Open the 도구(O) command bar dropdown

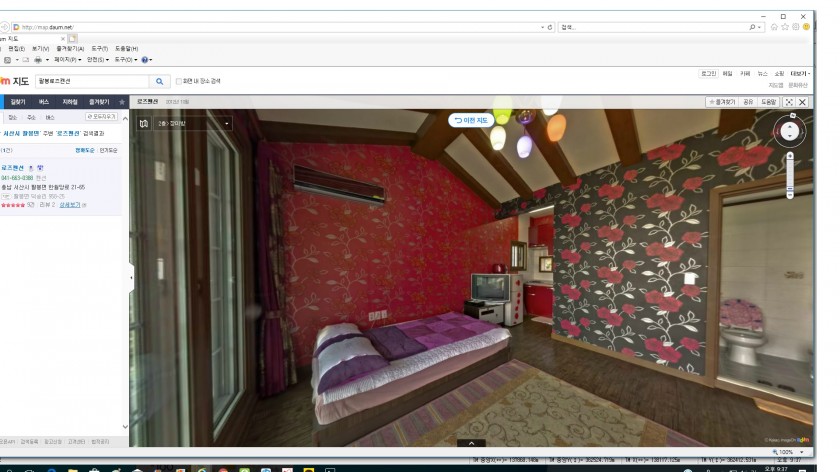pyautogui.click(x=125, y=60)
